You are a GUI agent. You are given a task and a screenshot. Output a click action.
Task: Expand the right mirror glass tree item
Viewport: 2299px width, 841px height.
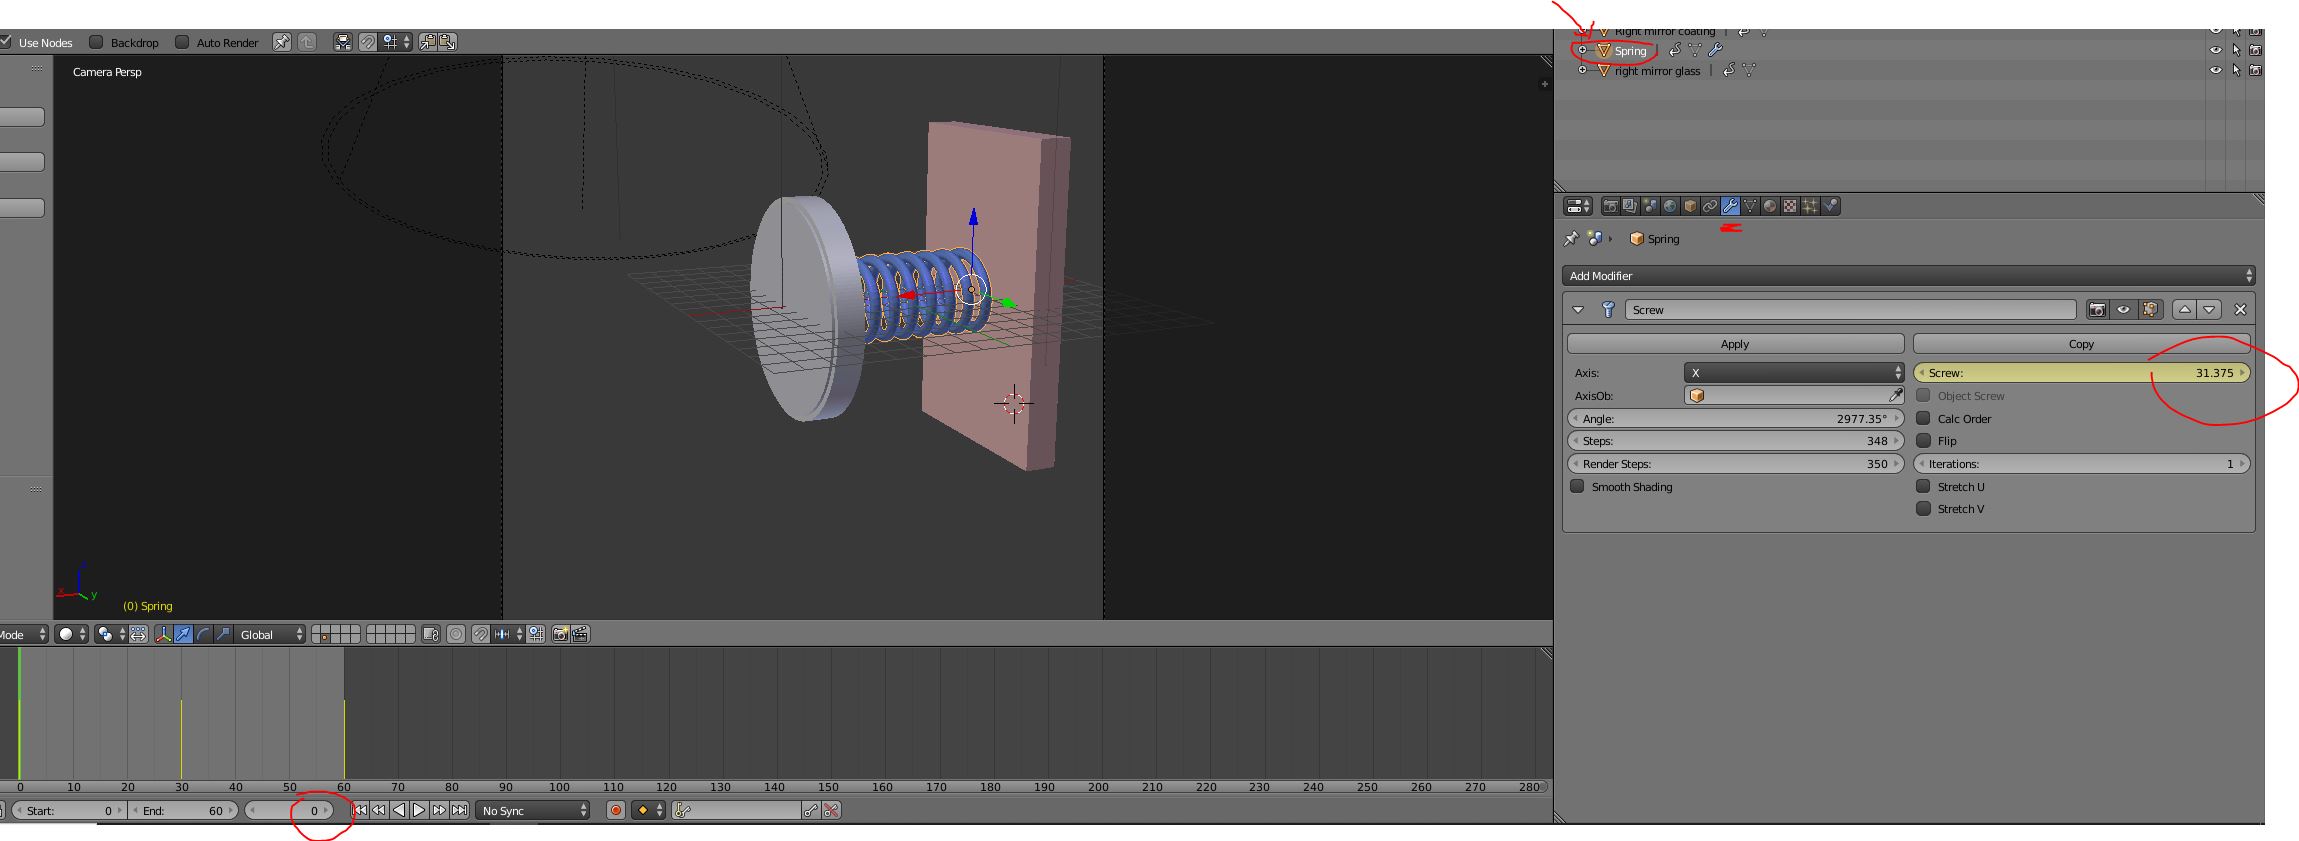[x=1582, y=70]
